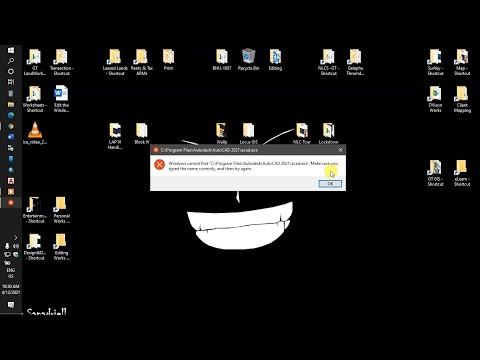Select the Transaction - Shortcut folder
480x360 pixels.
click(x=61, y=62)
